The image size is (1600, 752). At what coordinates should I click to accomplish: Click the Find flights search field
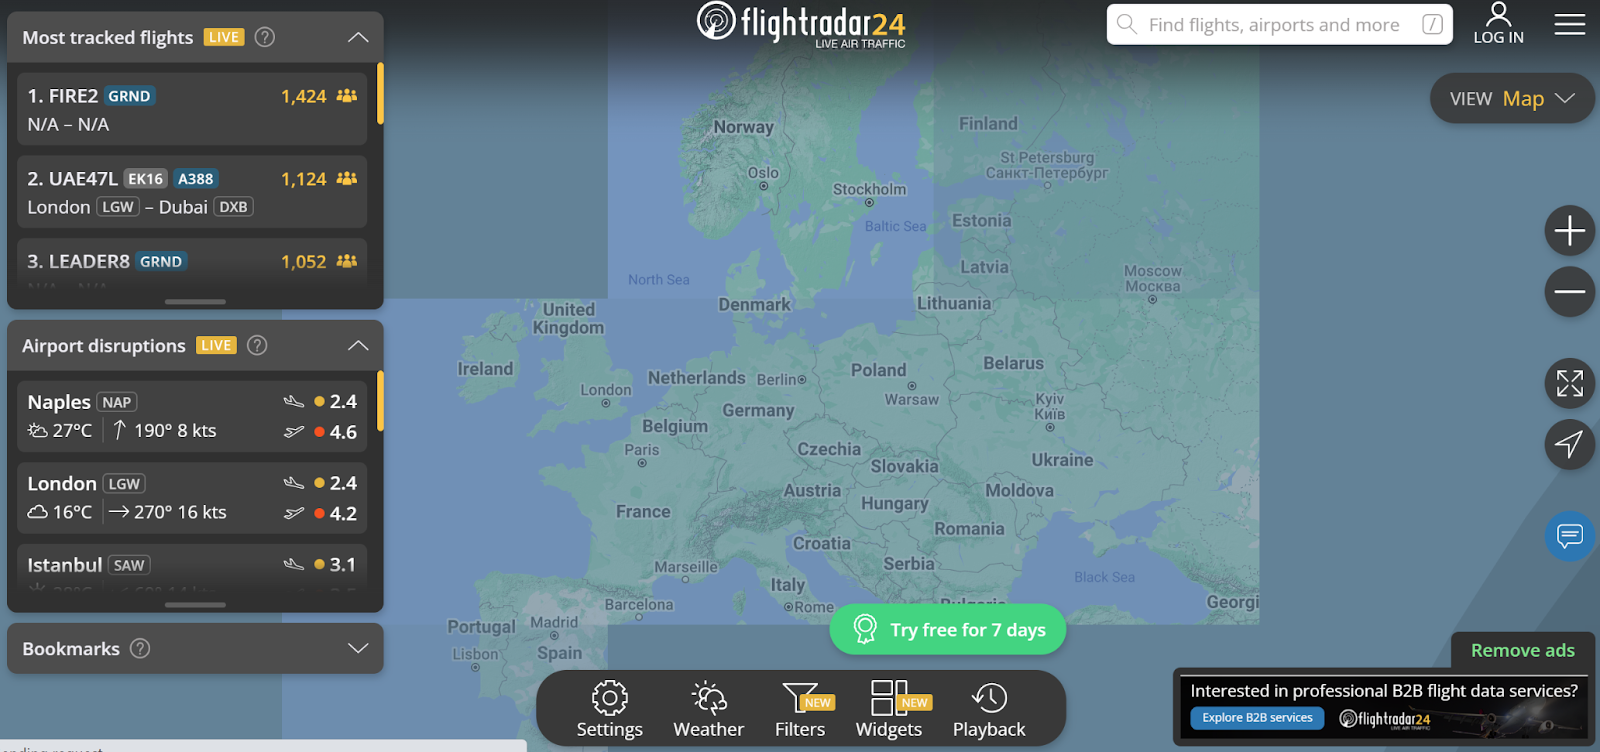click(x=1279, y=24)
